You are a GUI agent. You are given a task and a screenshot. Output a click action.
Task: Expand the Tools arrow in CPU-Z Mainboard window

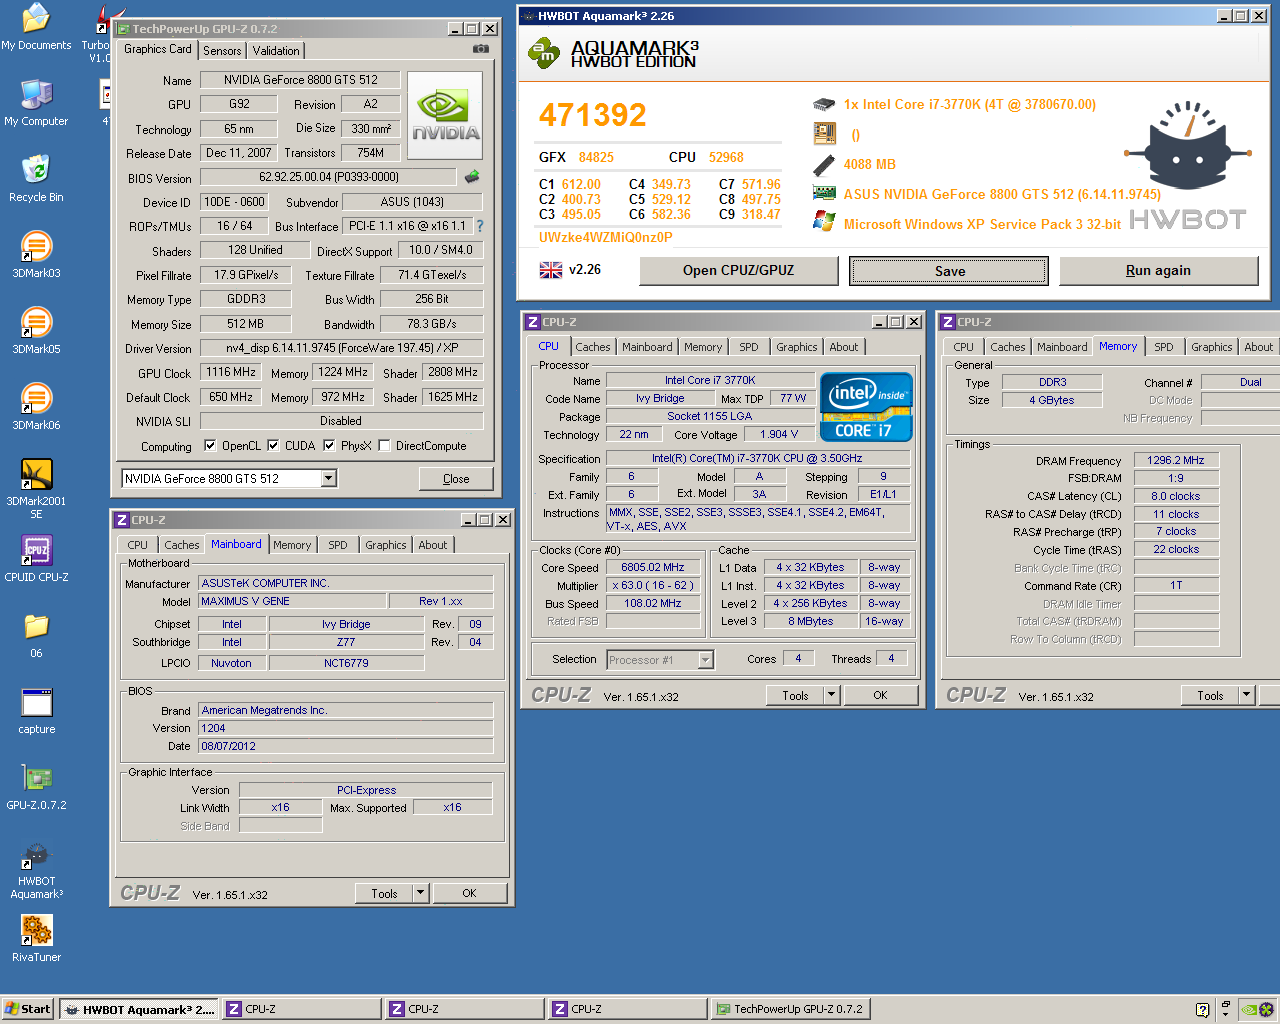click(420, 893)
